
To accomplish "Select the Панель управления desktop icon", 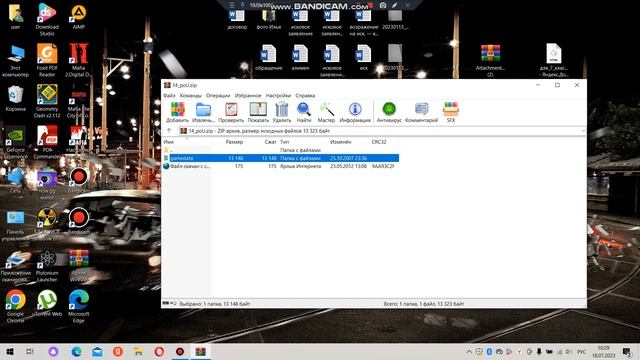I will [x=16, y=224].
